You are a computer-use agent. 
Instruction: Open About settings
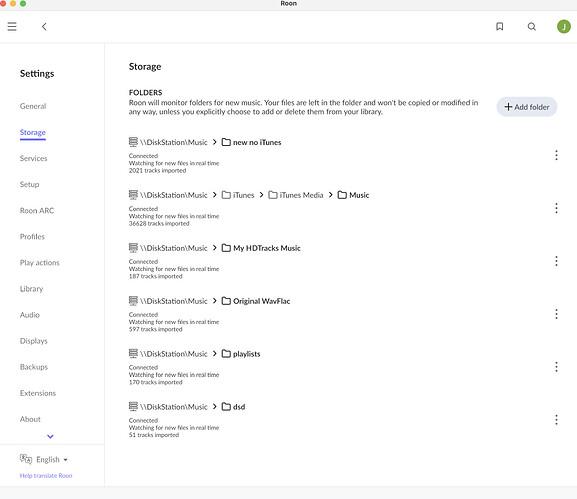click(x=30, y=419)
